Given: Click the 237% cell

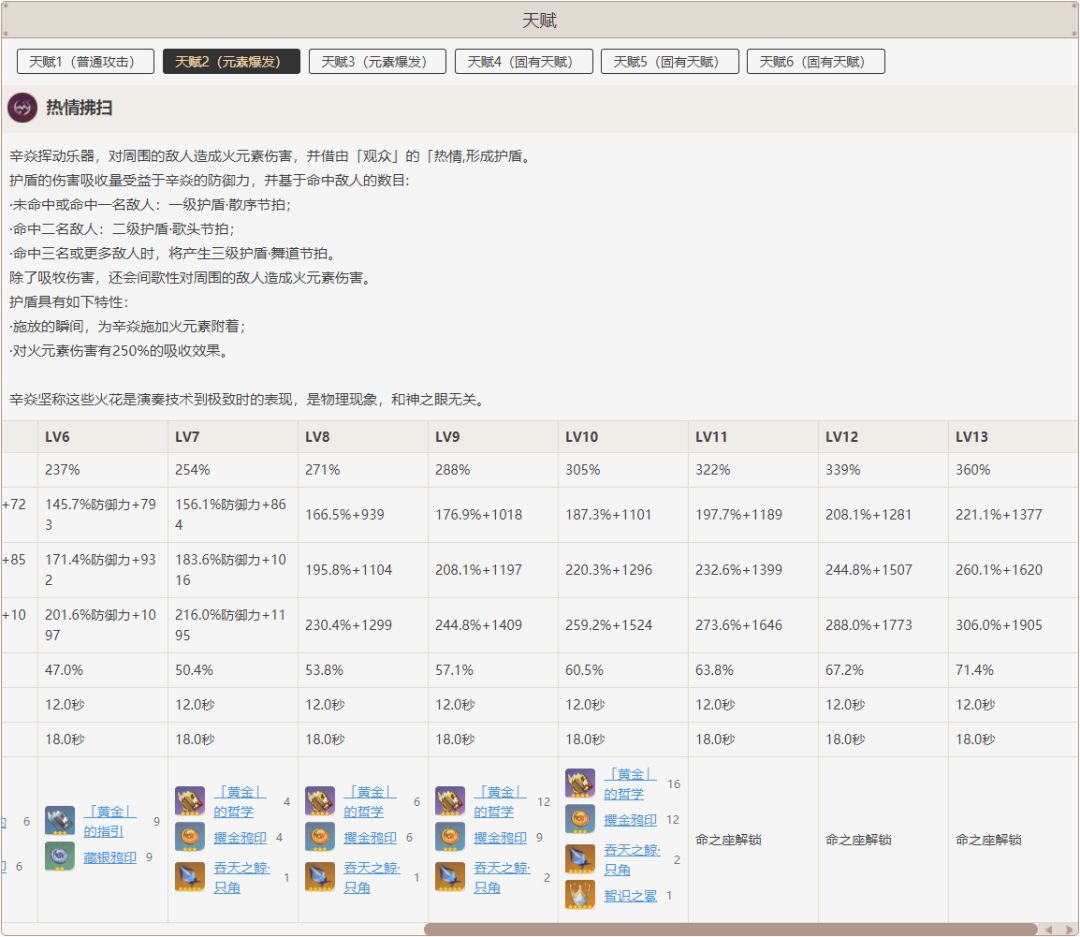Looking at the screenshot, I should 103,470.
